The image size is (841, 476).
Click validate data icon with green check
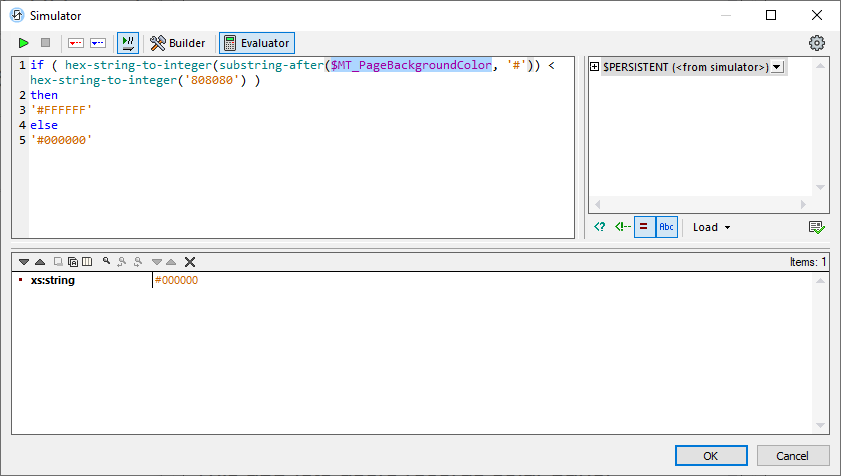pos(817,227)
